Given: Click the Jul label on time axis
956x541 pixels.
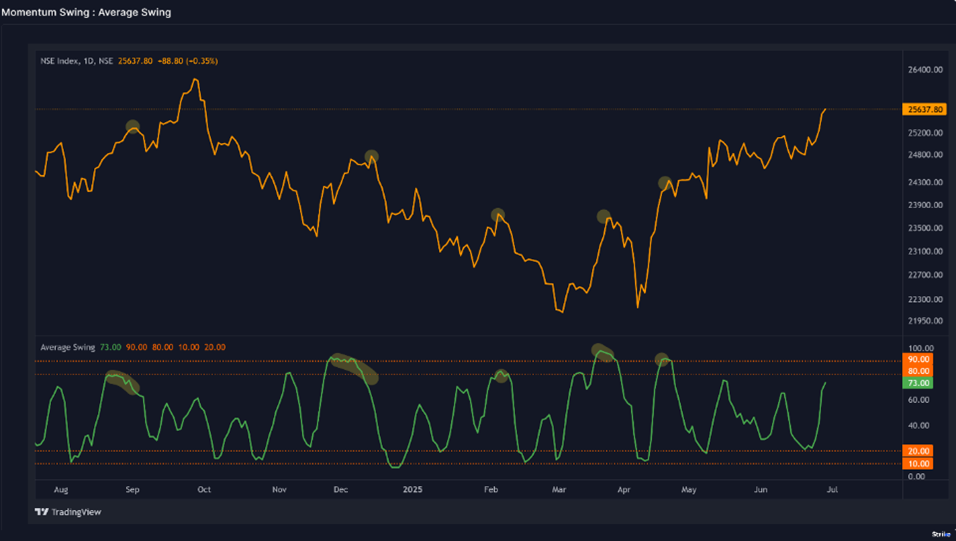Looking at the screenshot, I should pyautogui.click(x=832, y=491).
